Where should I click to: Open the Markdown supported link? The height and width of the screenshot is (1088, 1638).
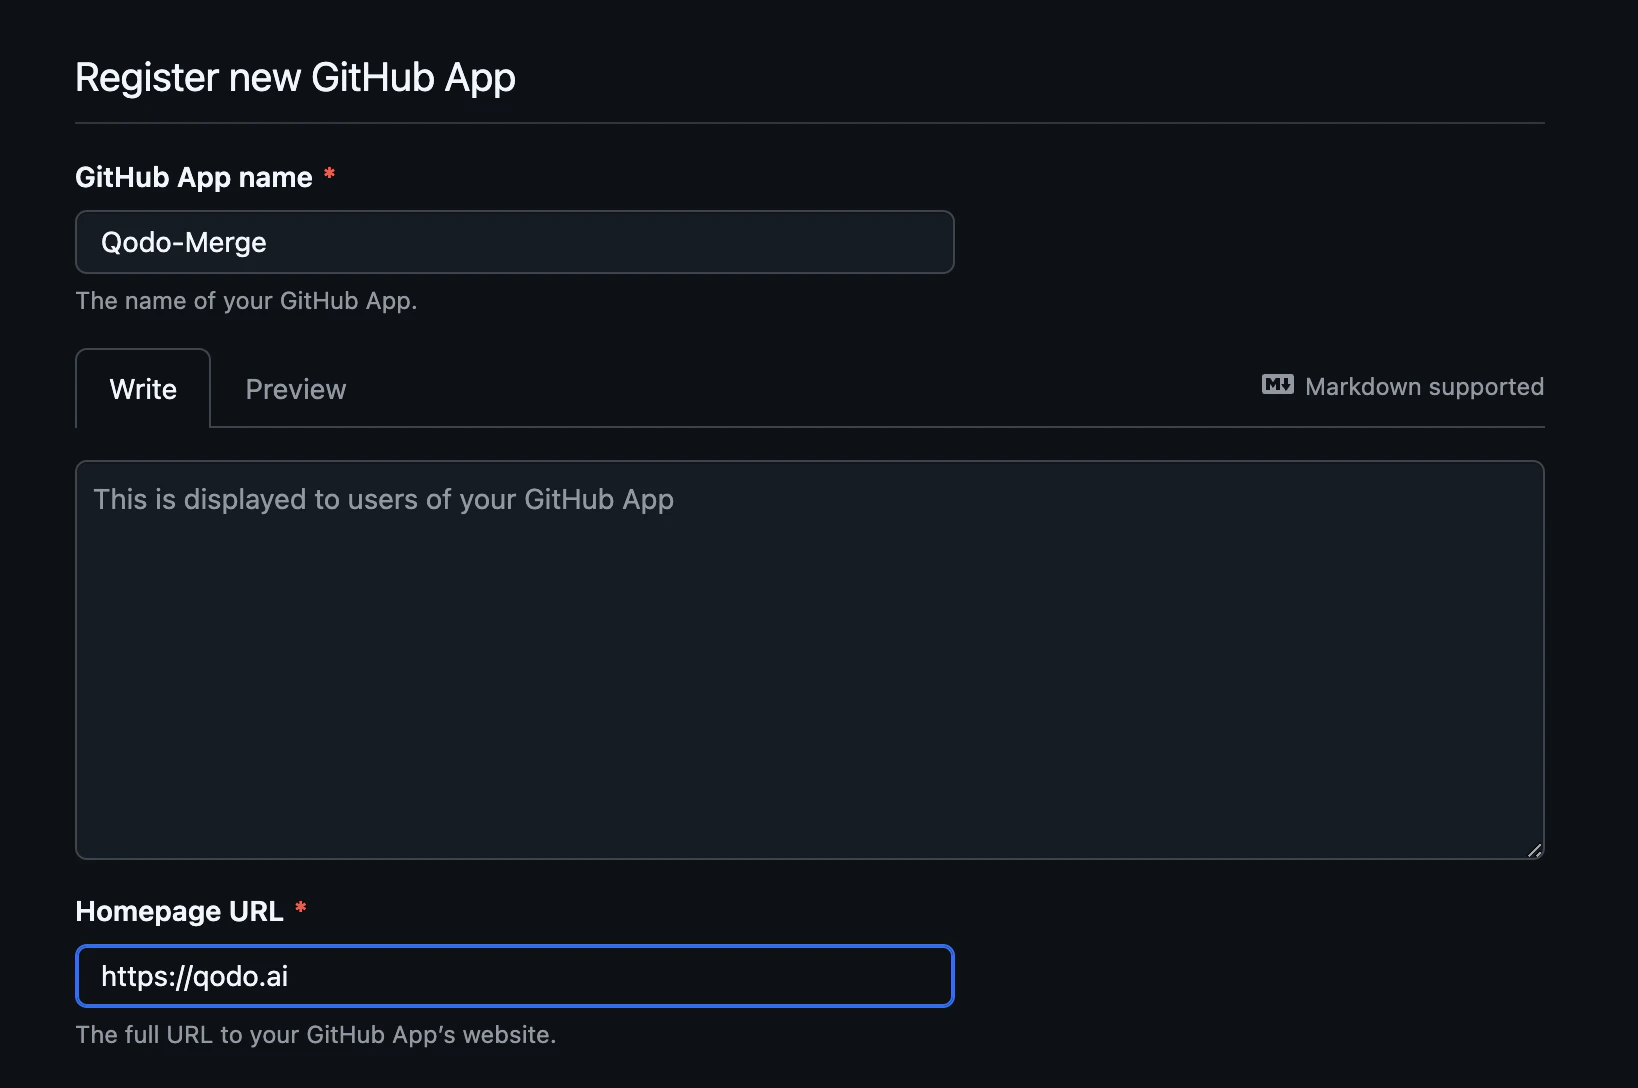[x=1403, y=386]
